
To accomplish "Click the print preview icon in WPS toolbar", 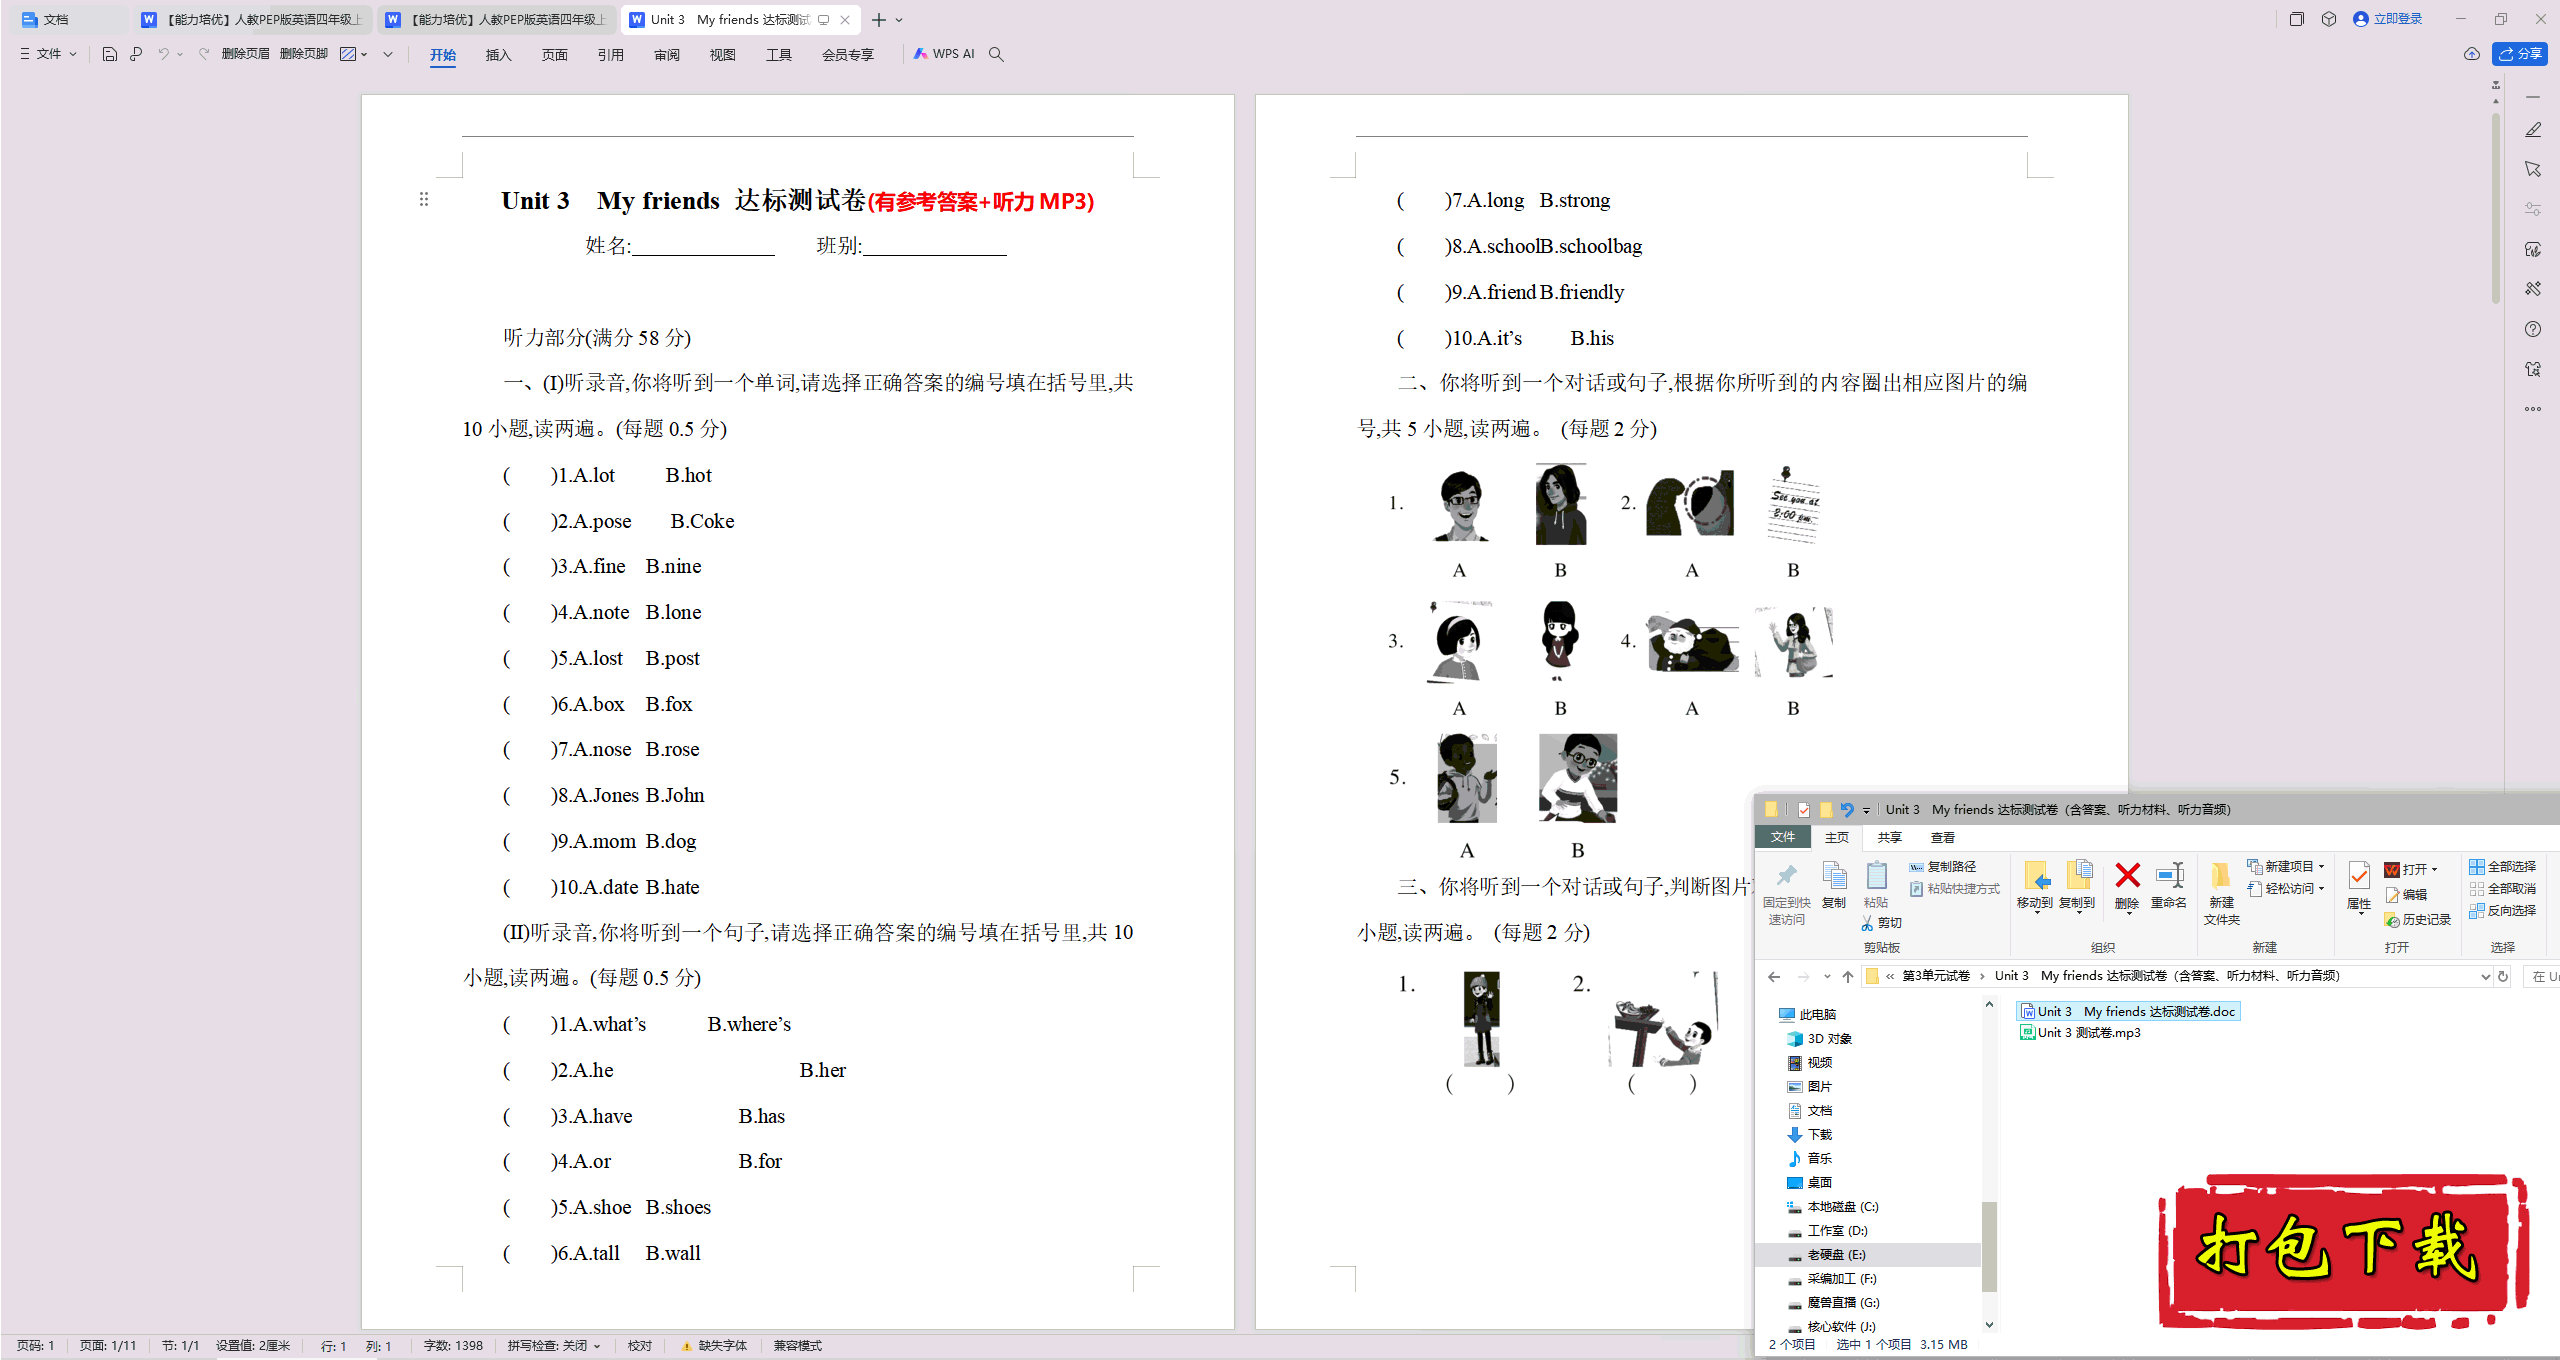I will point(136,54).
